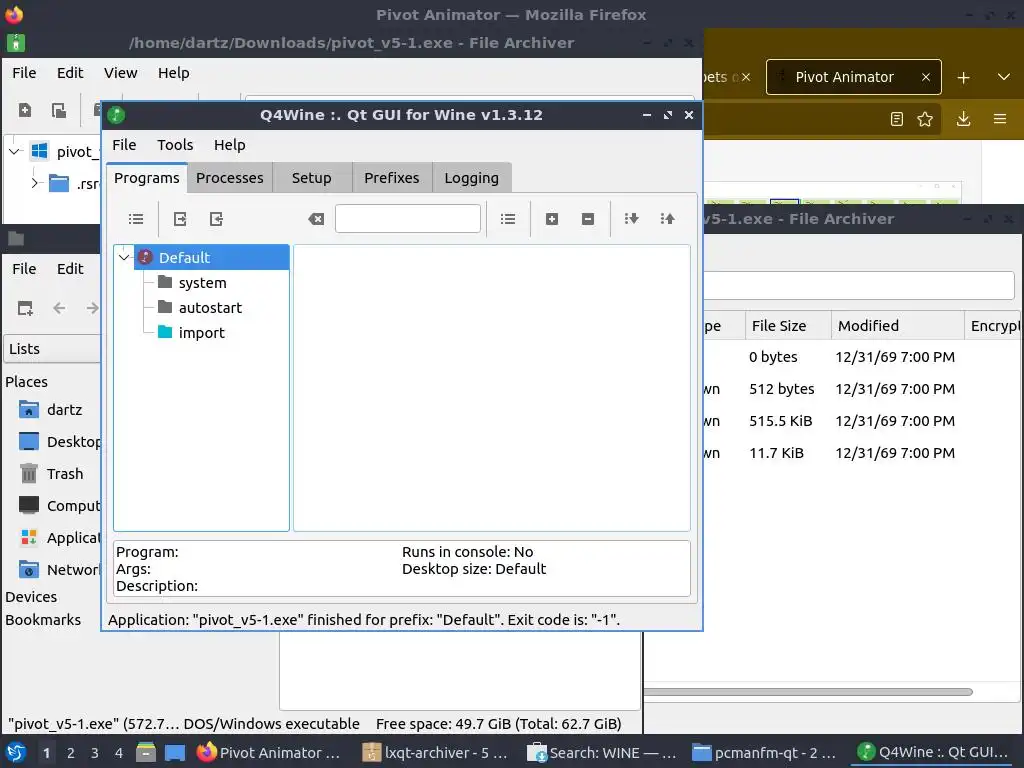Click the Modified column header
The height and width of the screenshot is (768, 1024).
pyautogui.click(x=898, y=326)
